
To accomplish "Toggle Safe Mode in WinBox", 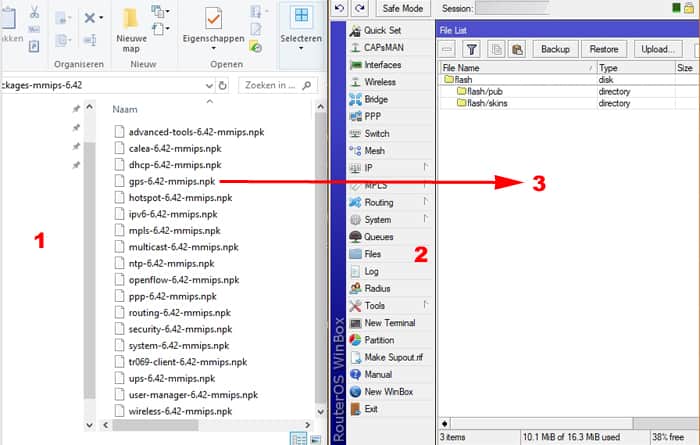I will tap(402, 8).
